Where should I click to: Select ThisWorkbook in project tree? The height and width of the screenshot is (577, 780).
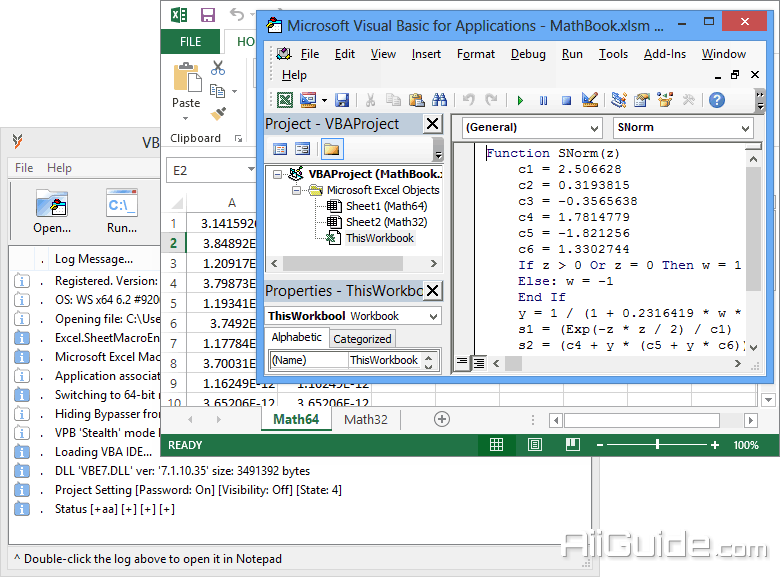(x=380, y=238)
